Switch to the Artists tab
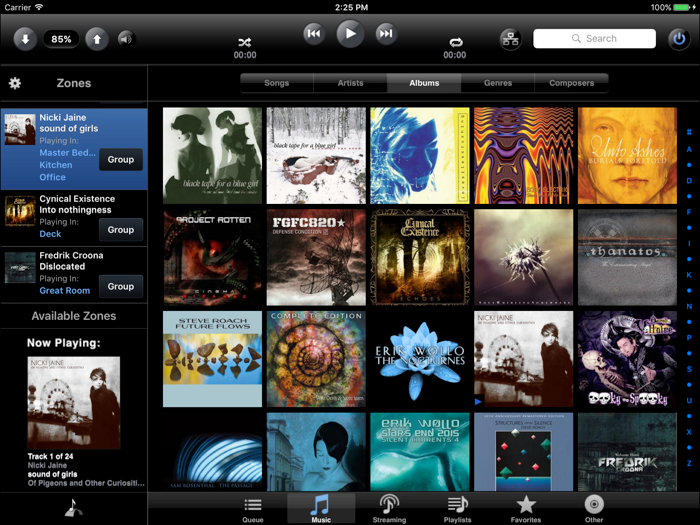 point(350,83)
